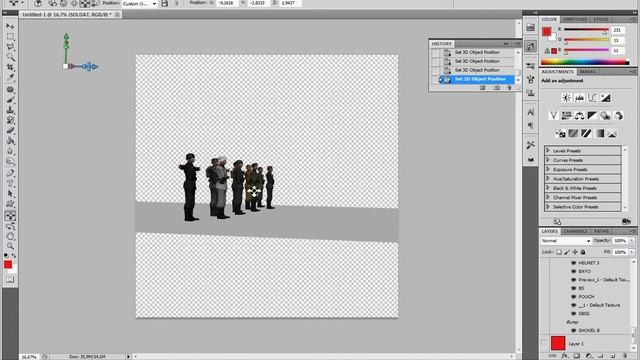Add a layer style with fx button
The image size is (640, 360).
coord(565,356)
